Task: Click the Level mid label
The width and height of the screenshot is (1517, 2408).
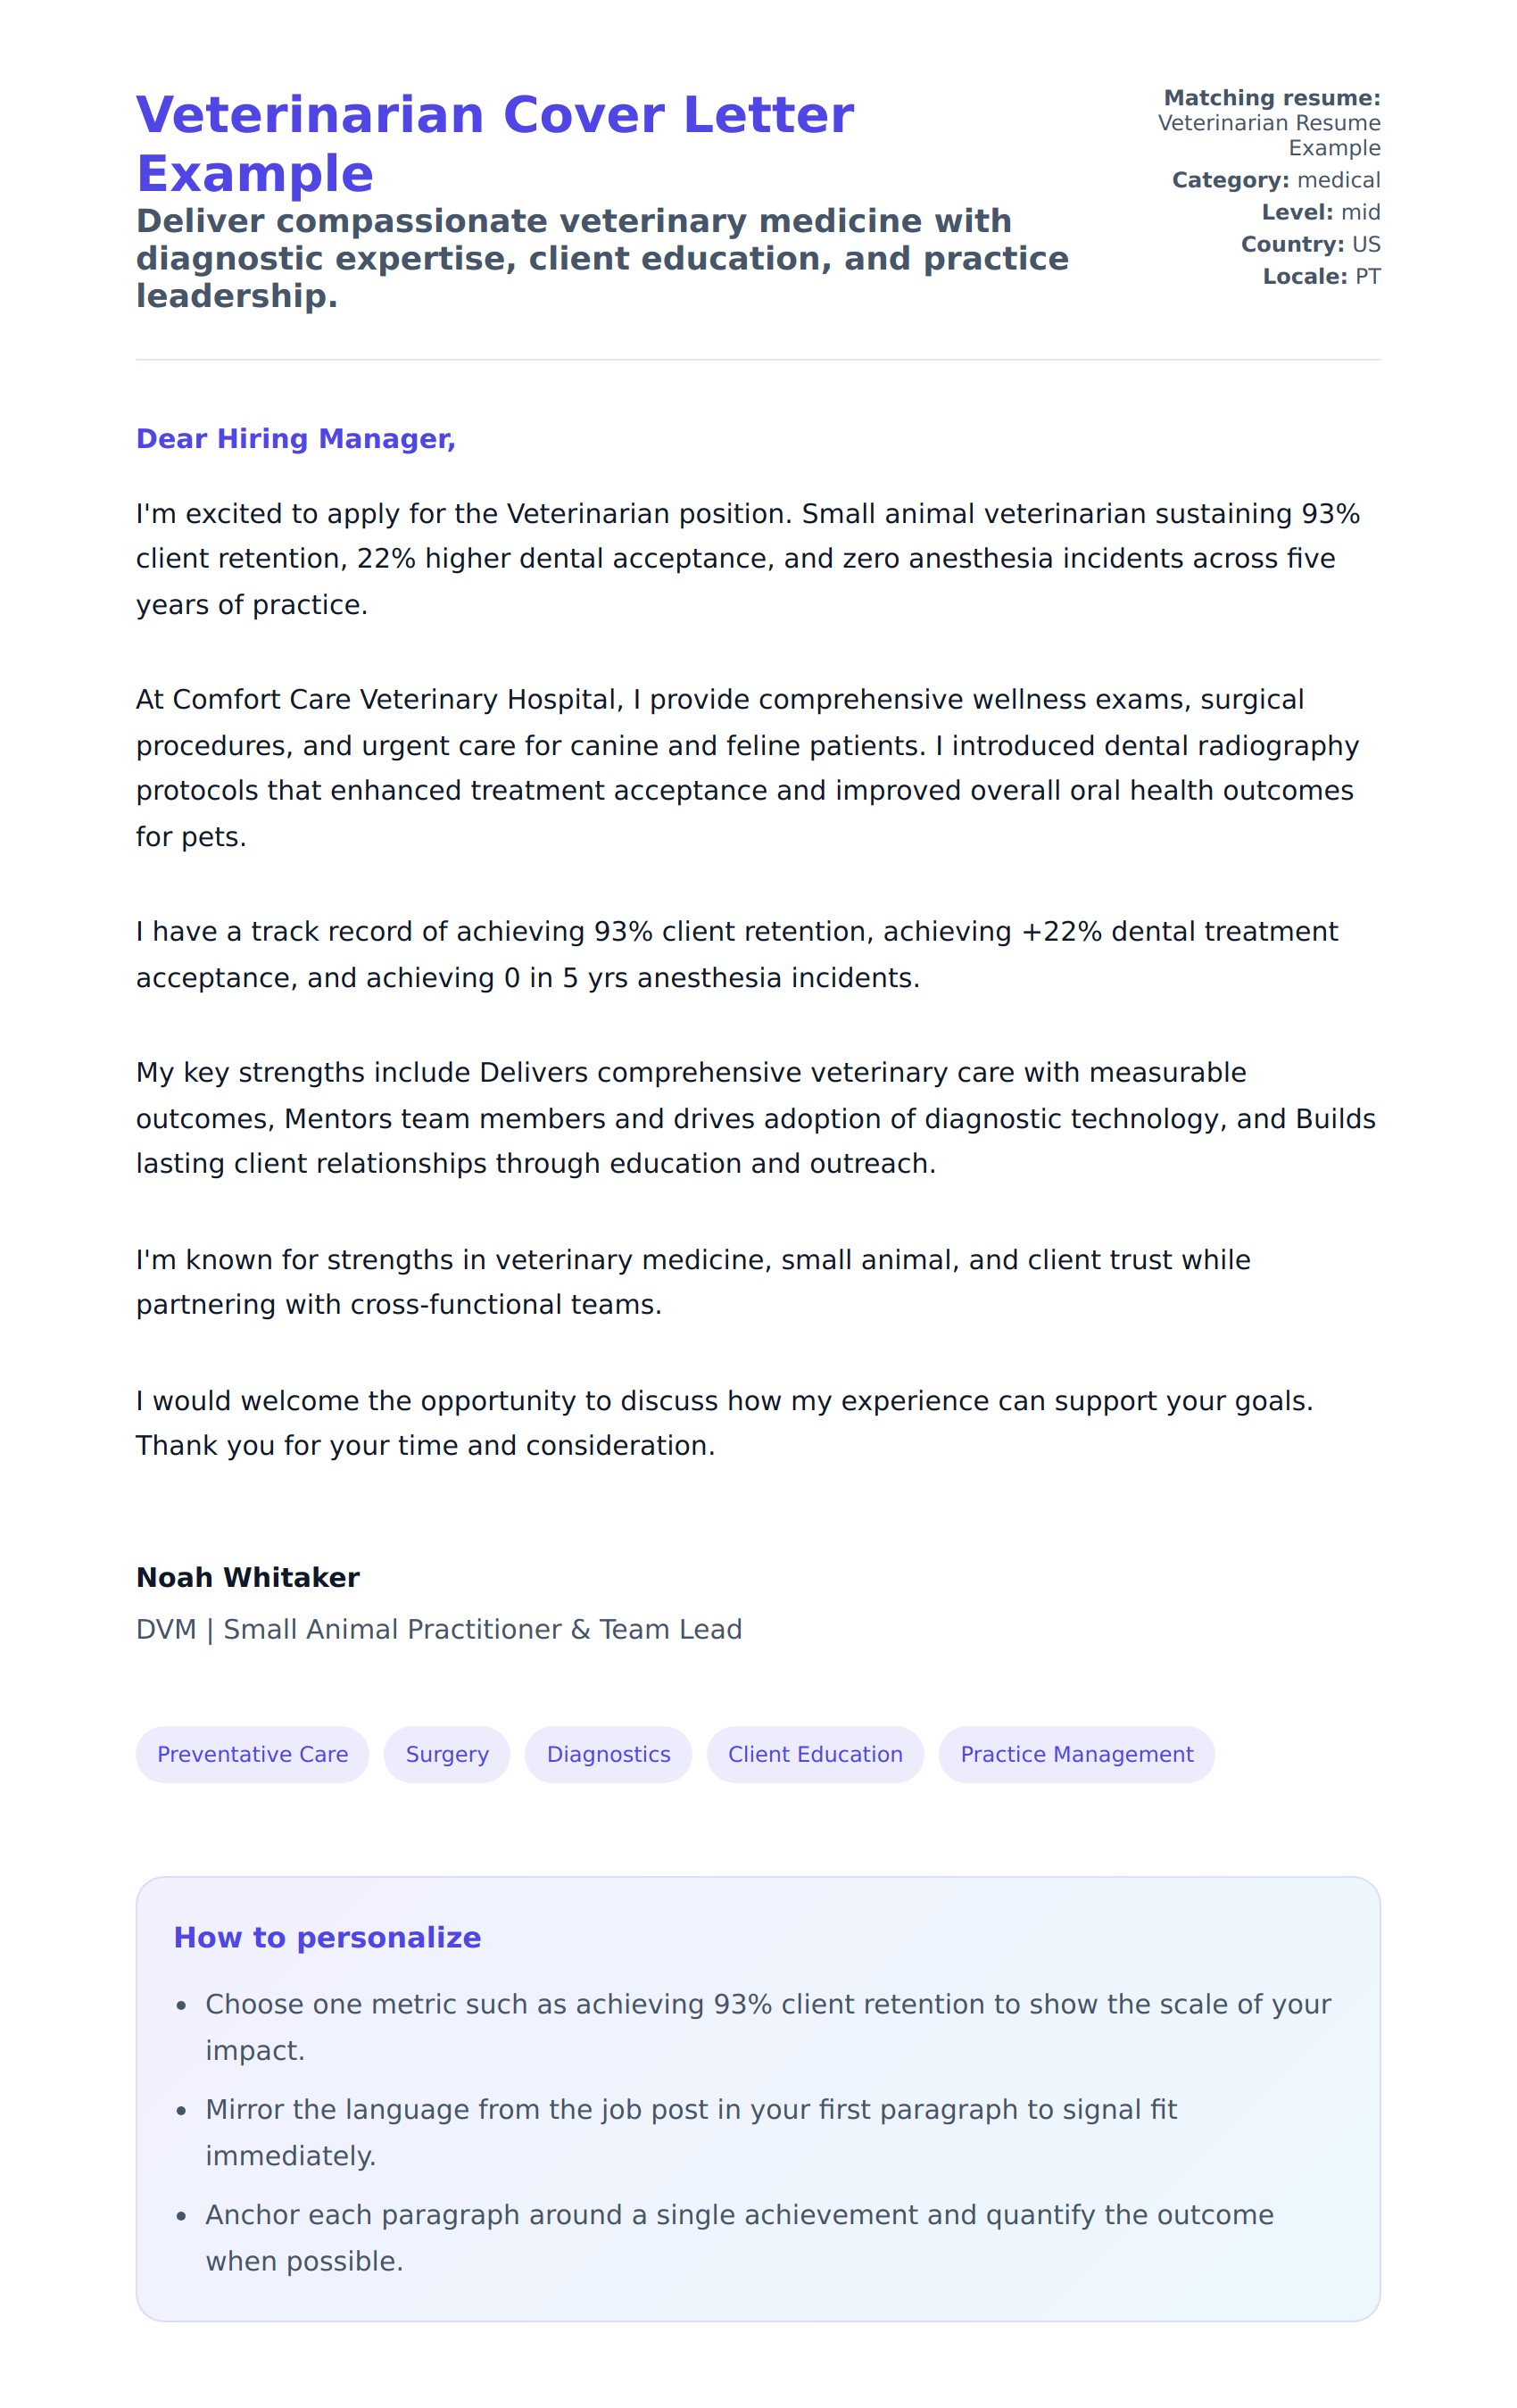Action: (1320, 212)
